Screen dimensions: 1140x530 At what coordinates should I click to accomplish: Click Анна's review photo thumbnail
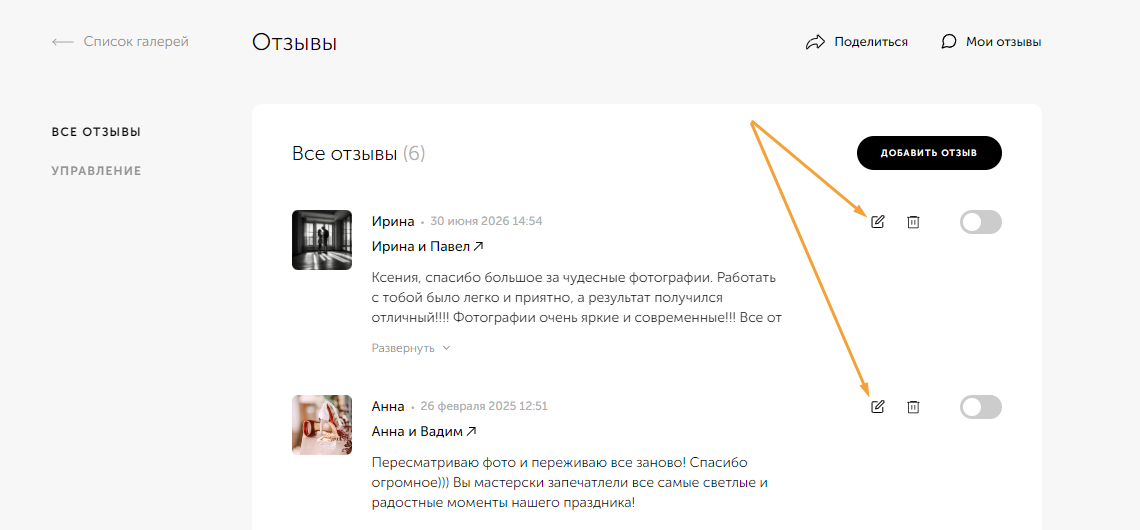click(321, 425)
